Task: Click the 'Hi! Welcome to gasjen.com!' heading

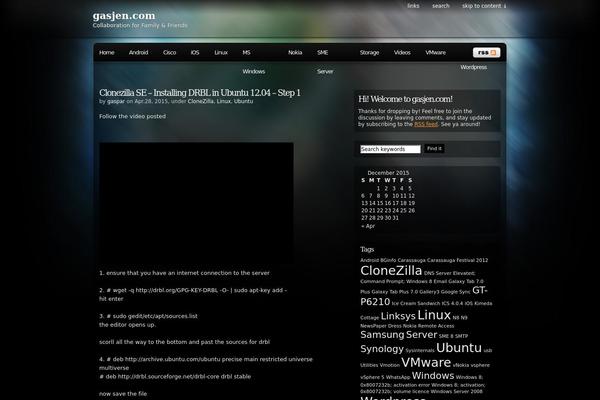Action: (405, 99)
